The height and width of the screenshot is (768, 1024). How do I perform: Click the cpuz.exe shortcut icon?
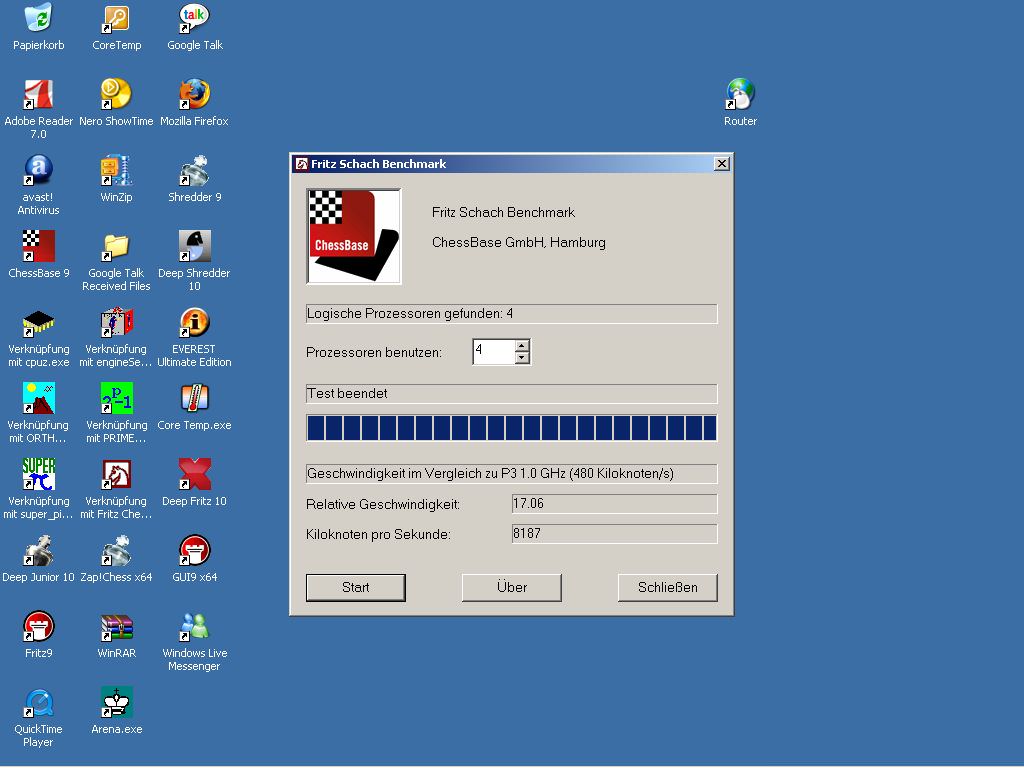click(39, 322)
